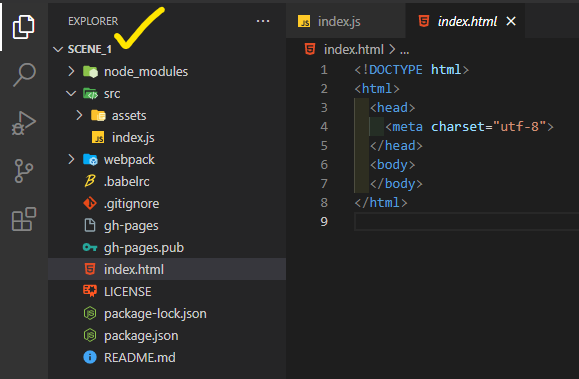Viewport: 579px width, 379px height.
Task: Expand the node_modules folder
Action: [x=71, y=71]
